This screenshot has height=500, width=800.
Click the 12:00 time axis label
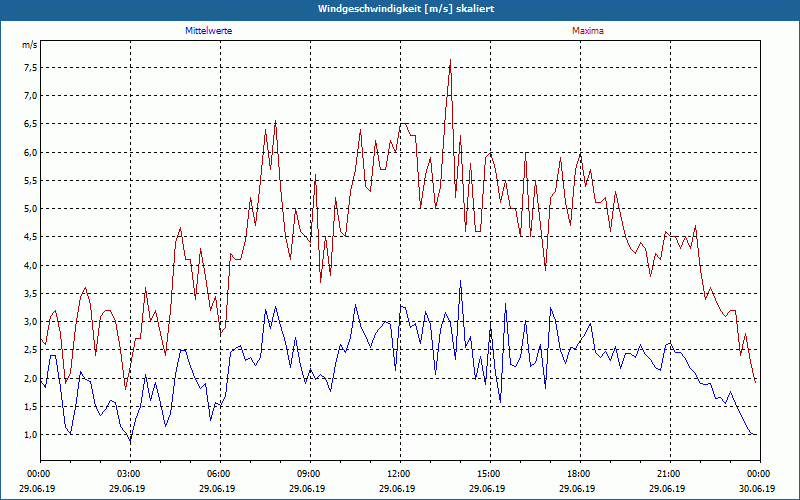(x=400, y=474)
